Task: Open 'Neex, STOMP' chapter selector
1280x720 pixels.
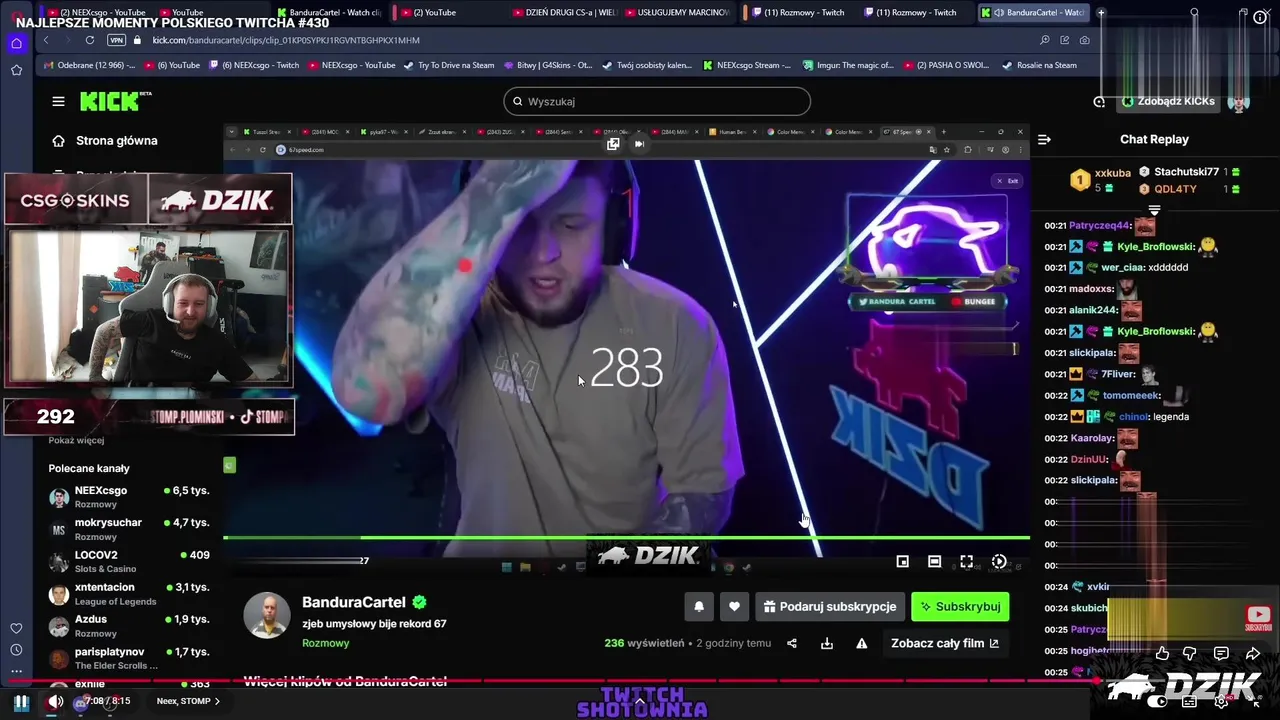Action: coord(188,701)
